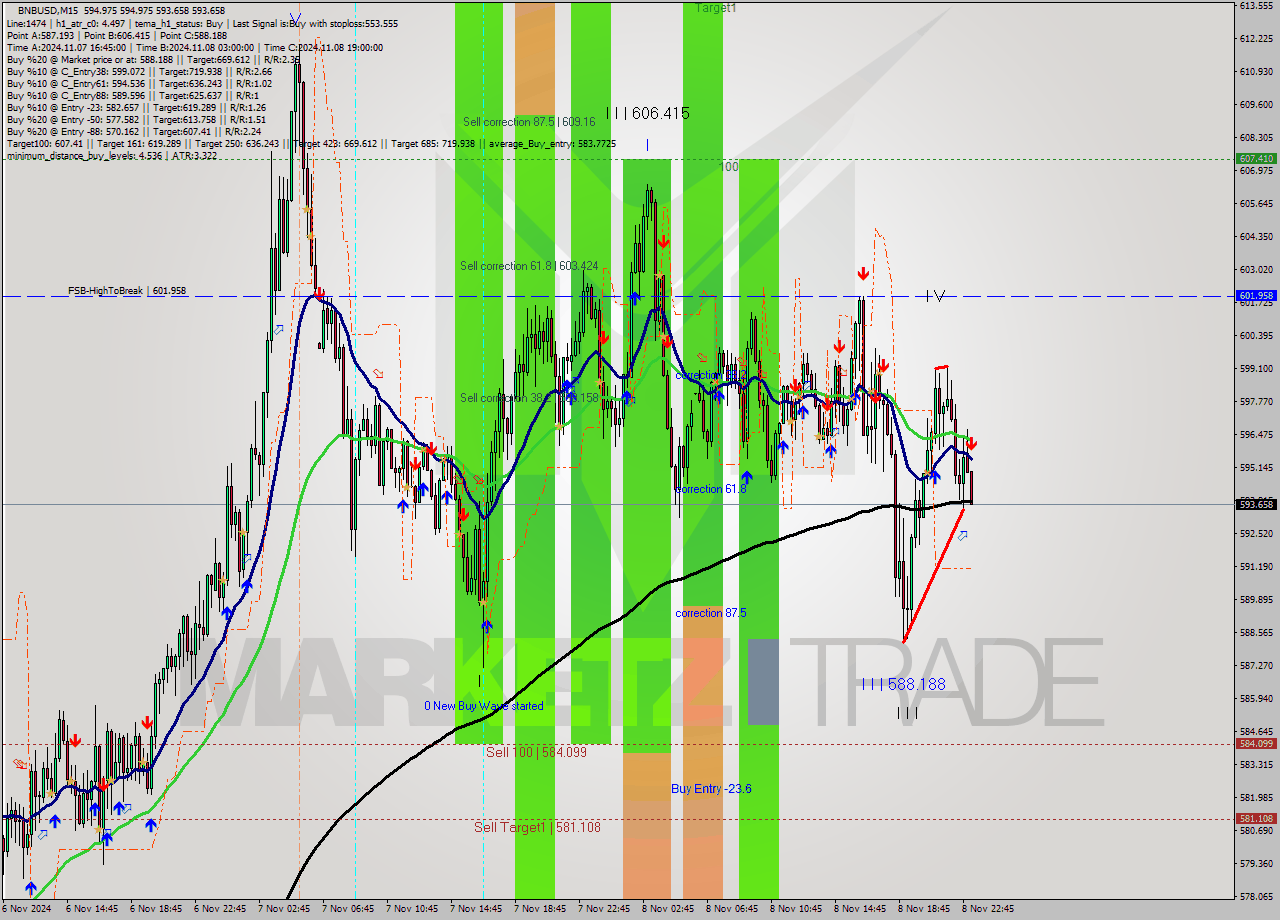1280x920 pixels.
Task: Click the 'Sell Target1 | 581.108' label
Action: click(x=537, y=827)
